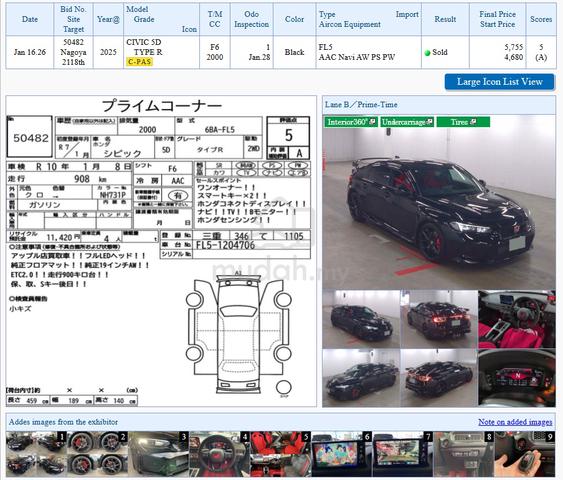563x480 pixels.
Task: Open exhibitor image 5 red seats photo
Action: click(x=280, y=454)
